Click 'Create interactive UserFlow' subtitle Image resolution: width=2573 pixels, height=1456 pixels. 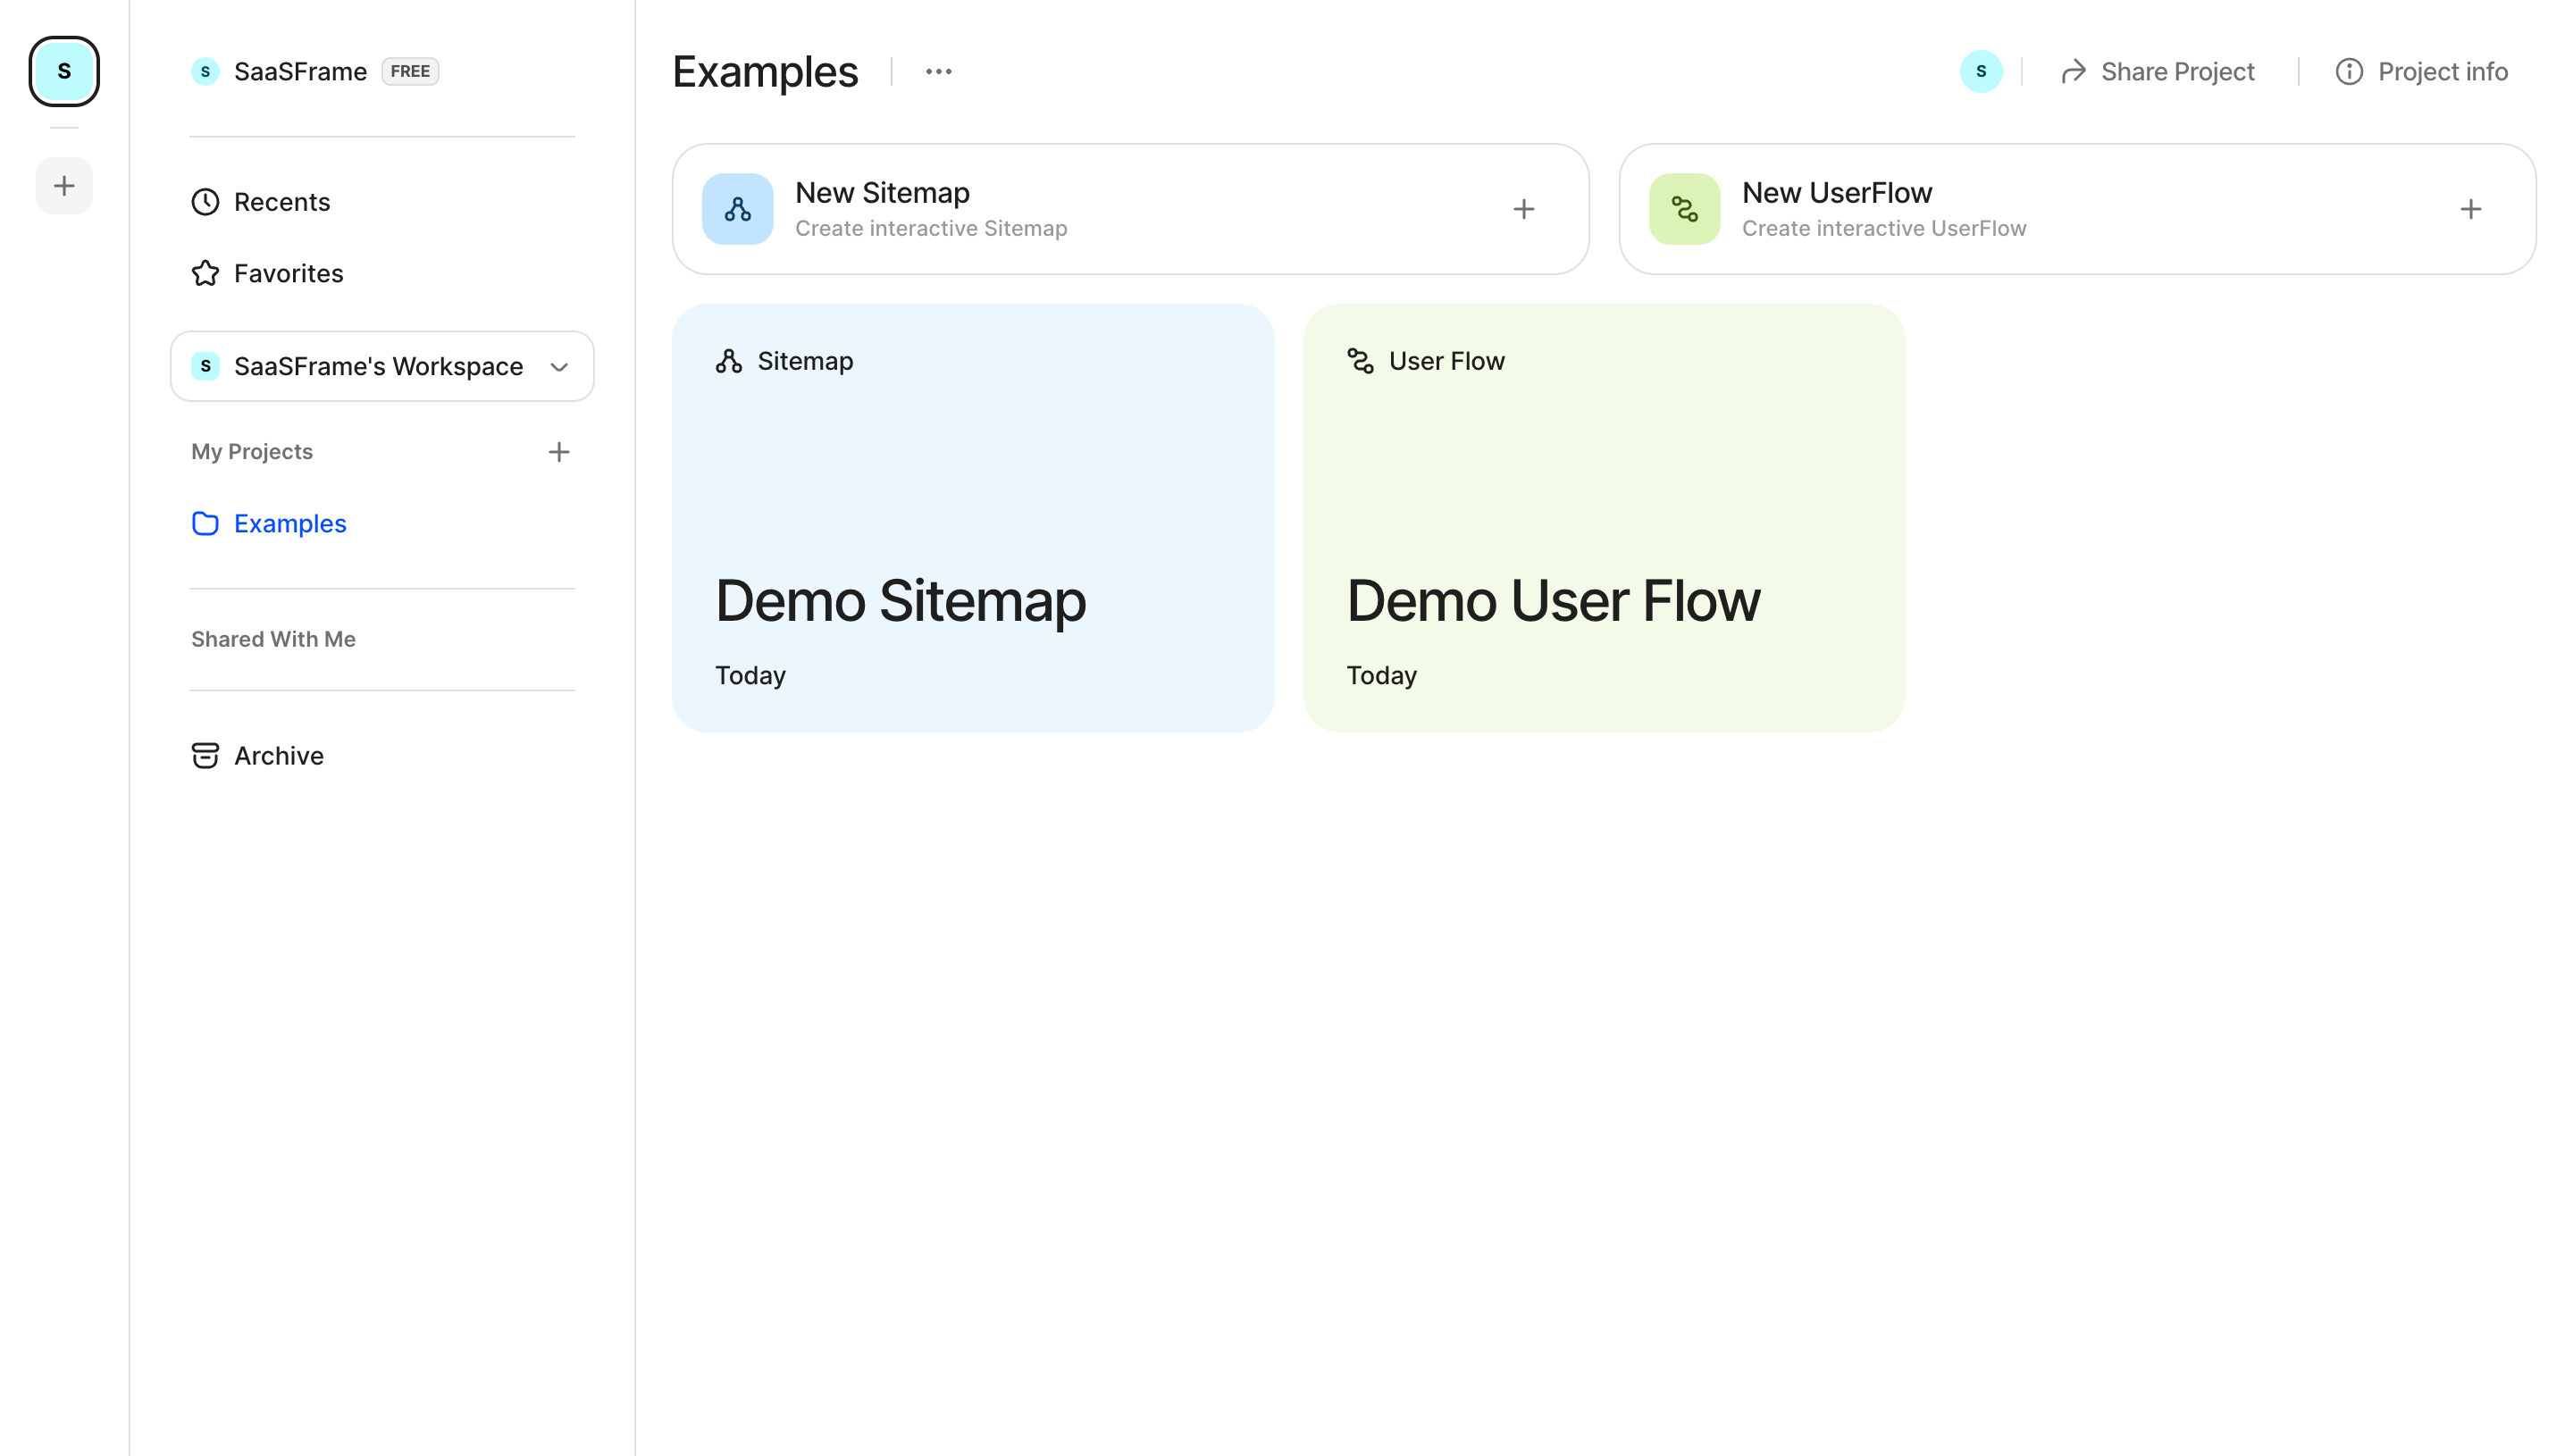click(1884, 228)
